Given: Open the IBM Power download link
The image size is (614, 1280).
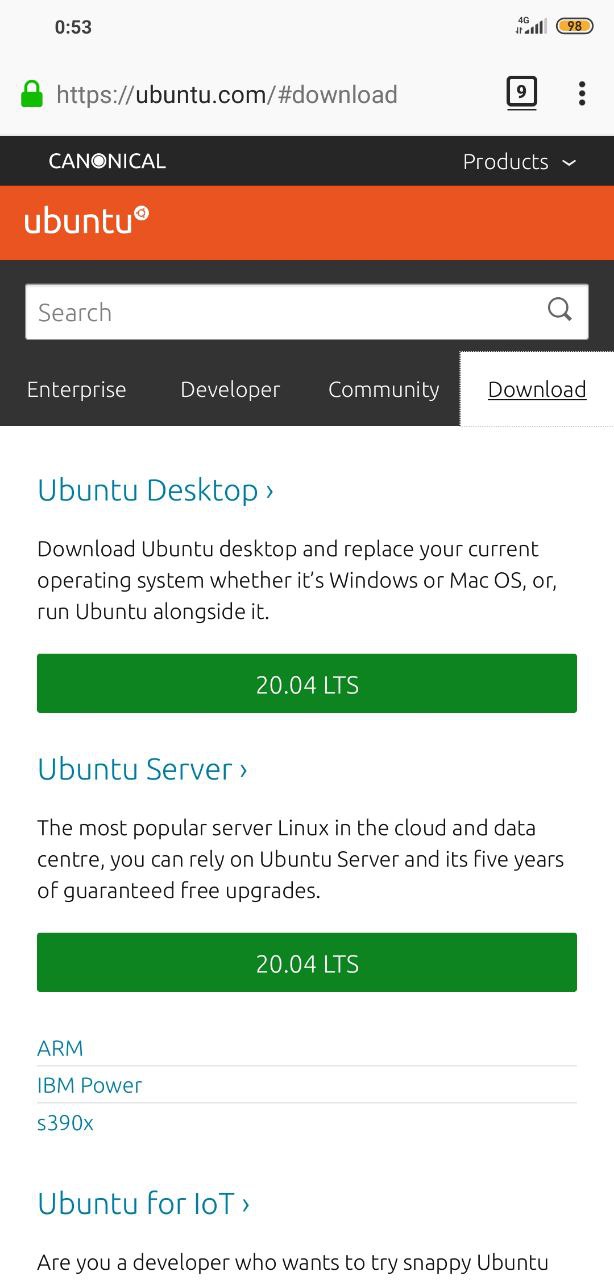Looking at the screenshot, I should tap(90, 1085).
